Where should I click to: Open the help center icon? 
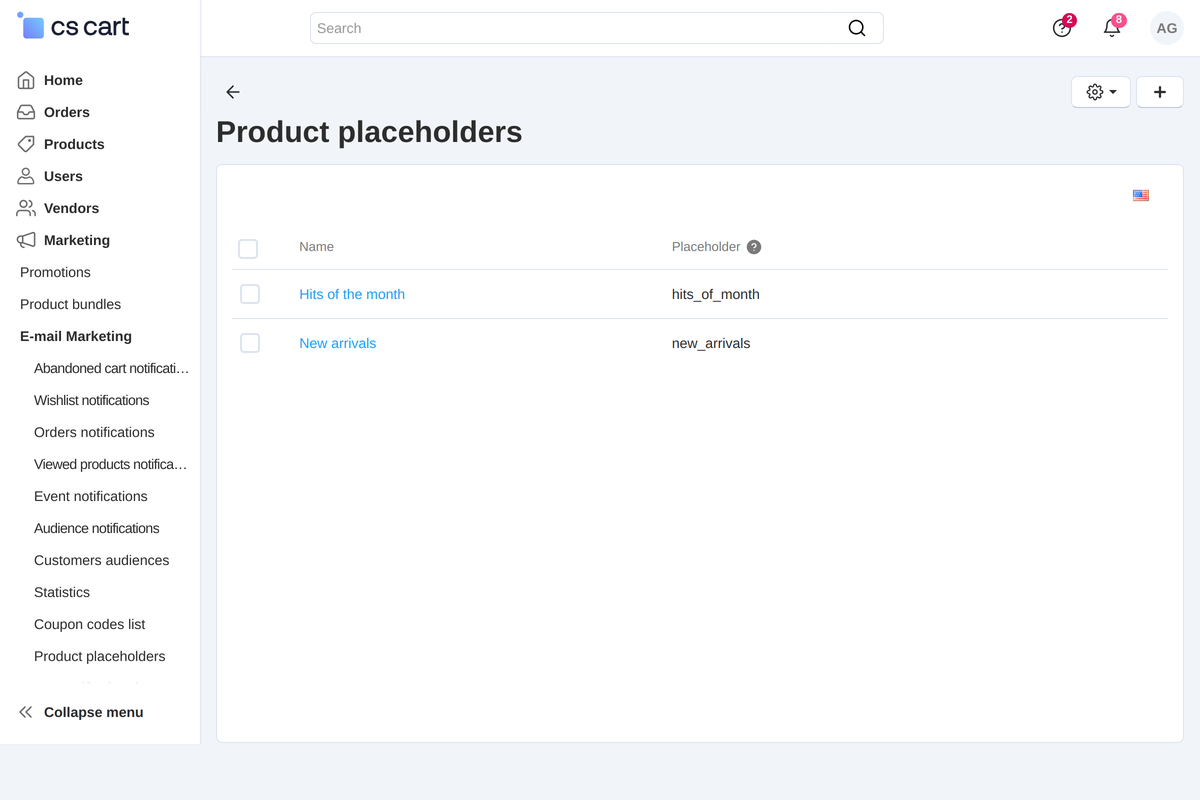tap(1062, 28)
